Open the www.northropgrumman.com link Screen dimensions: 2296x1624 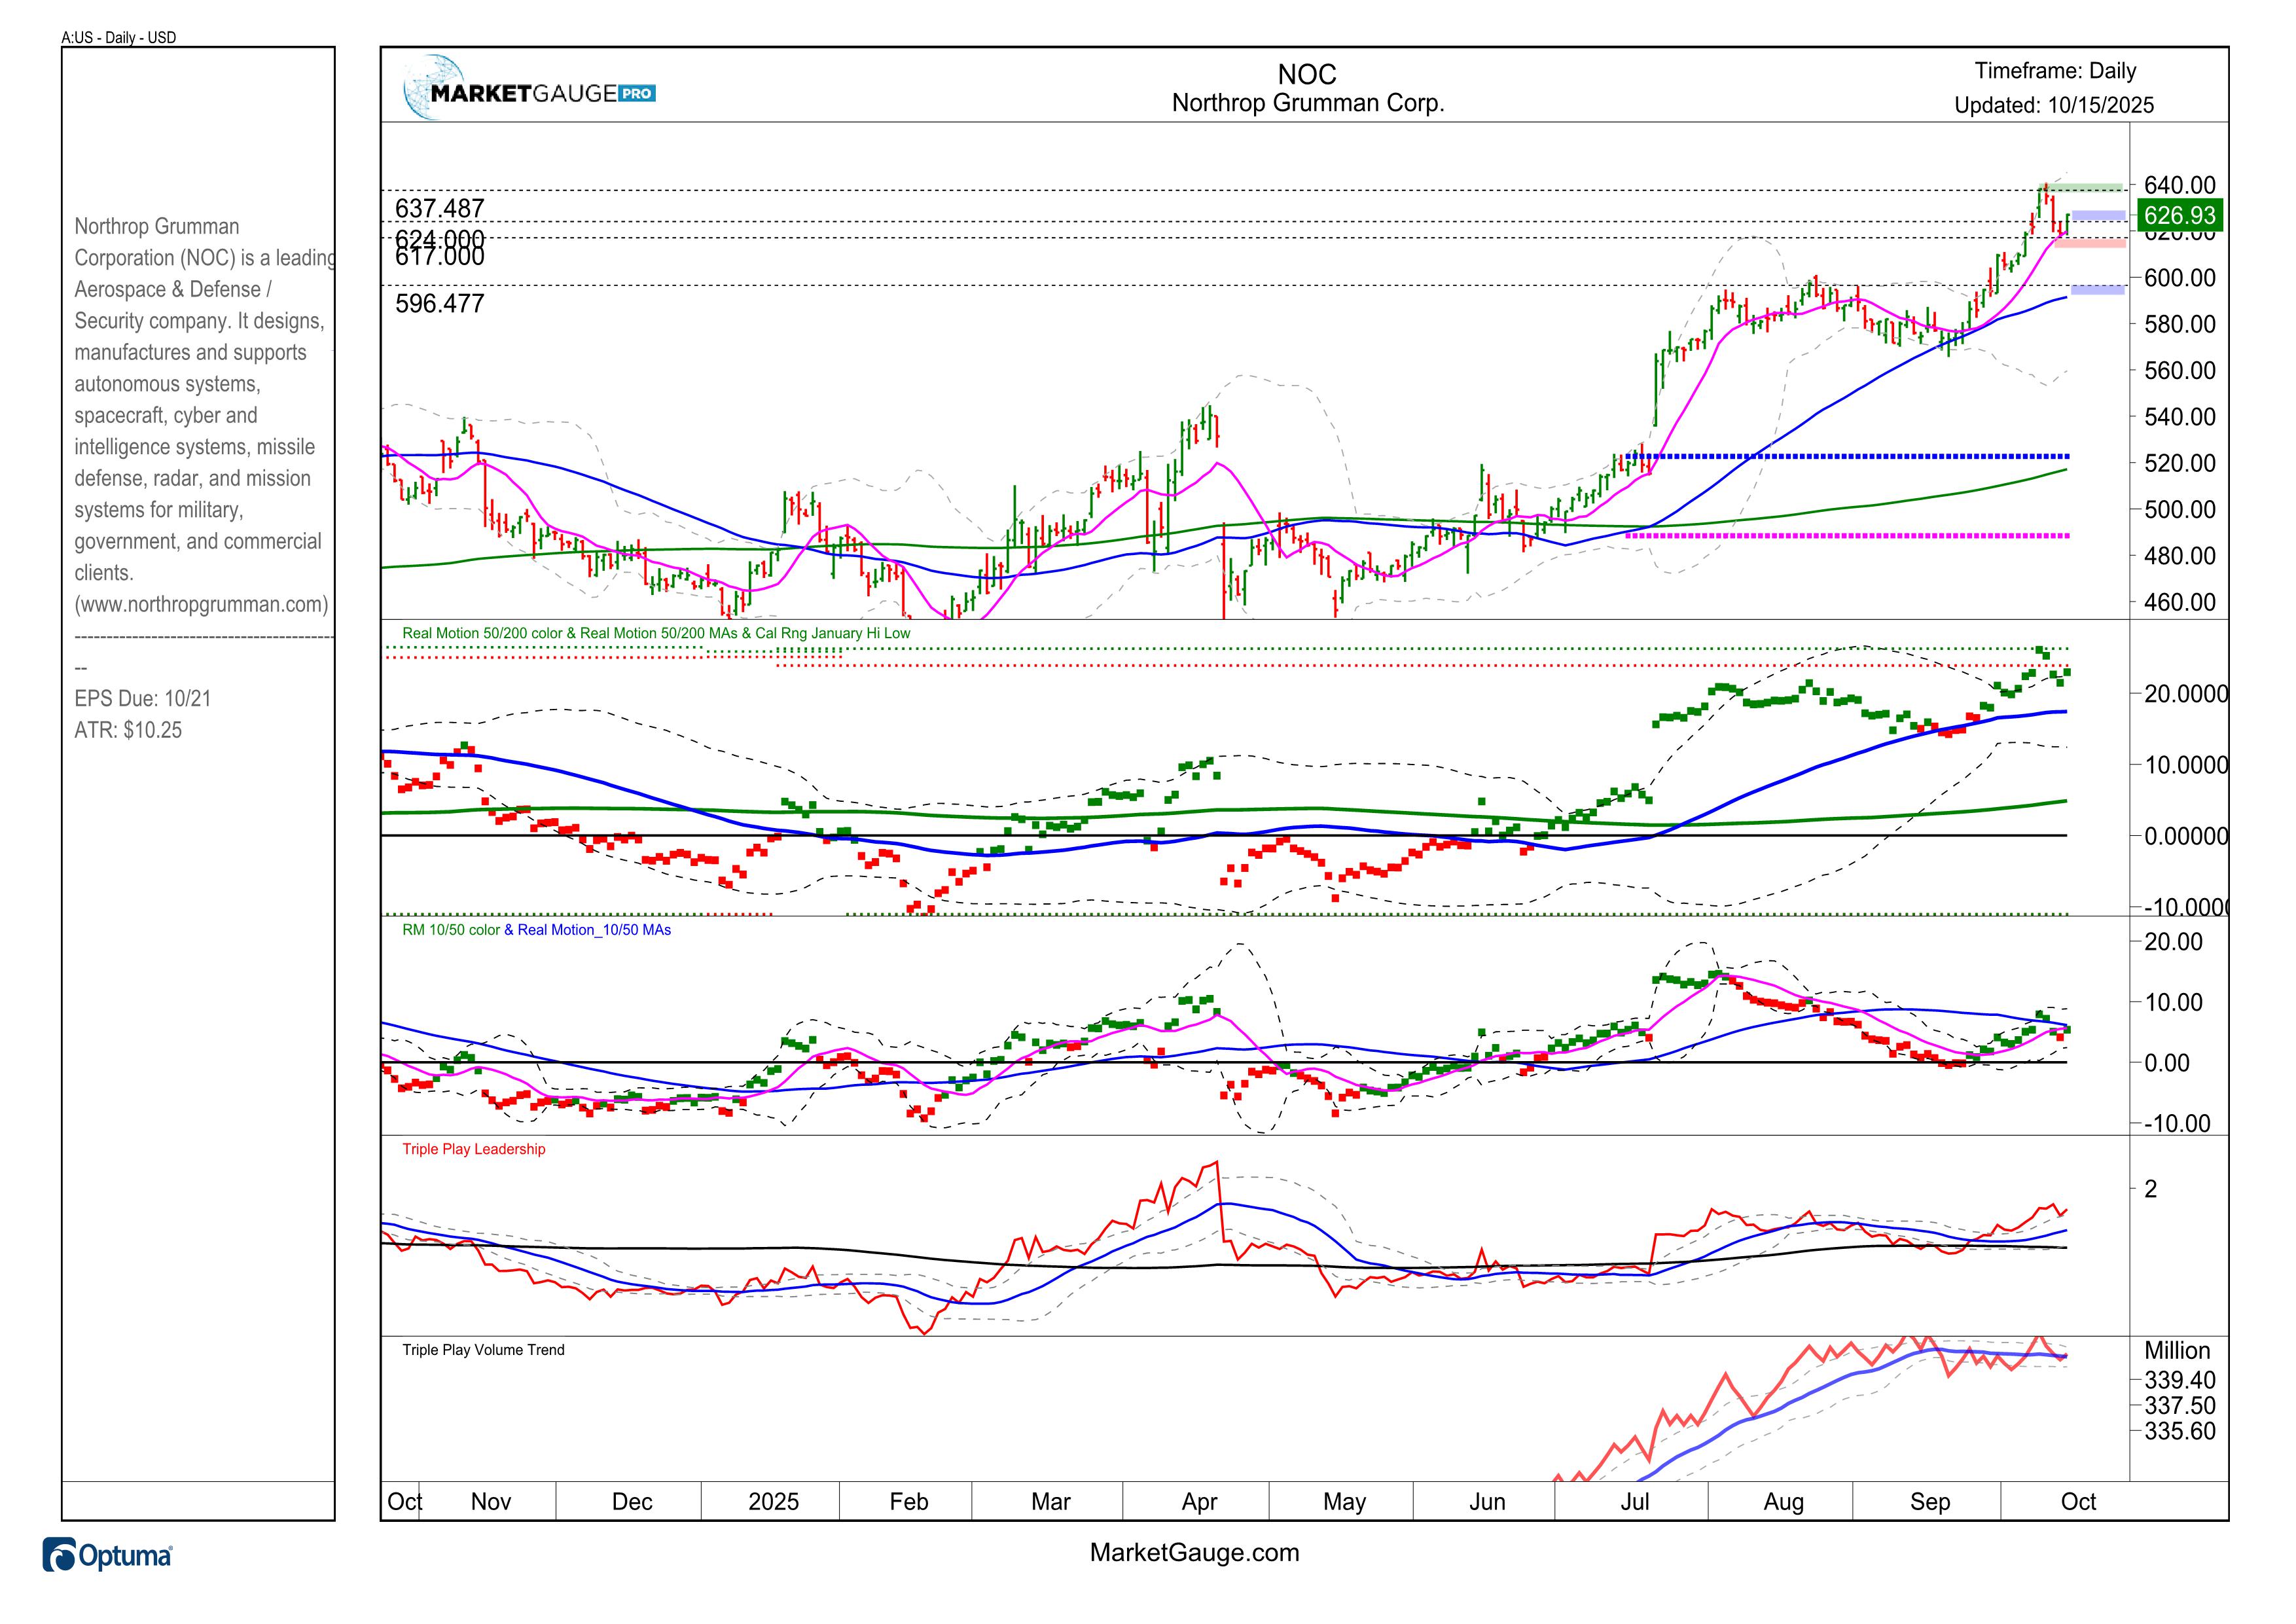click(x=201, y=604)
